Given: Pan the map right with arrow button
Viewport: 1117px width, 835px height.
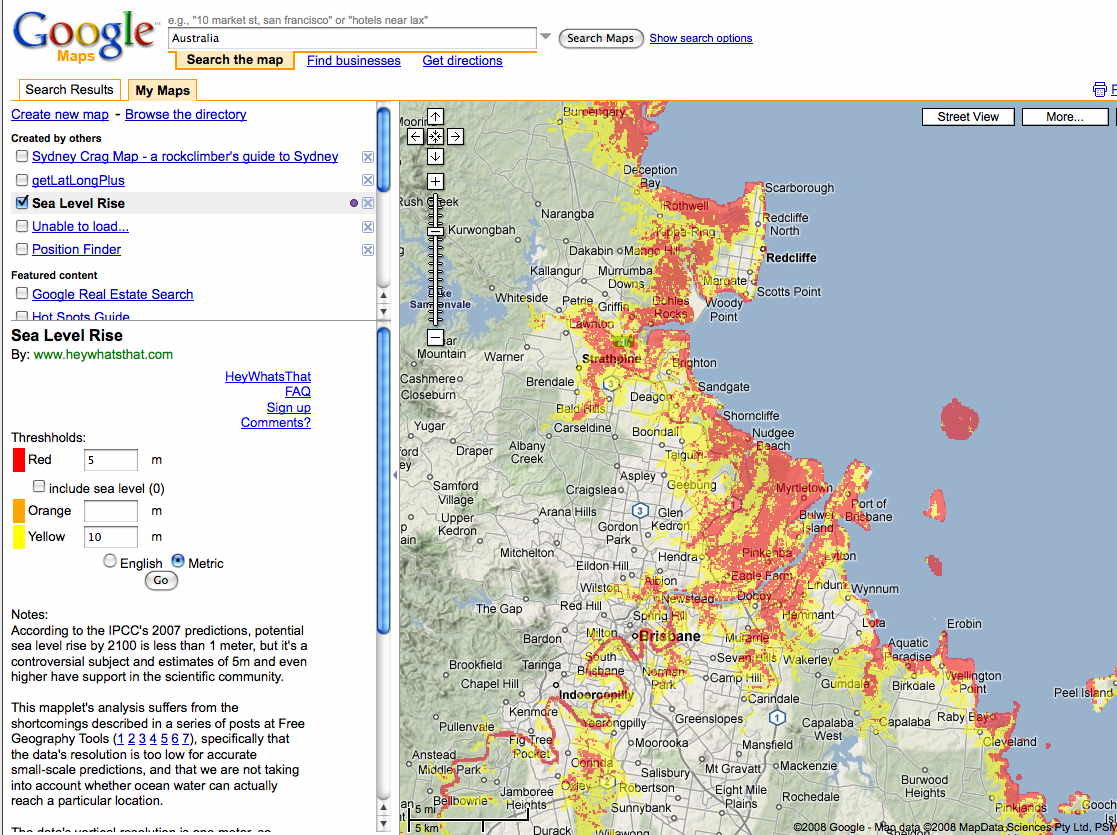Looking at the screenshot, I should (x=455, y=136).
